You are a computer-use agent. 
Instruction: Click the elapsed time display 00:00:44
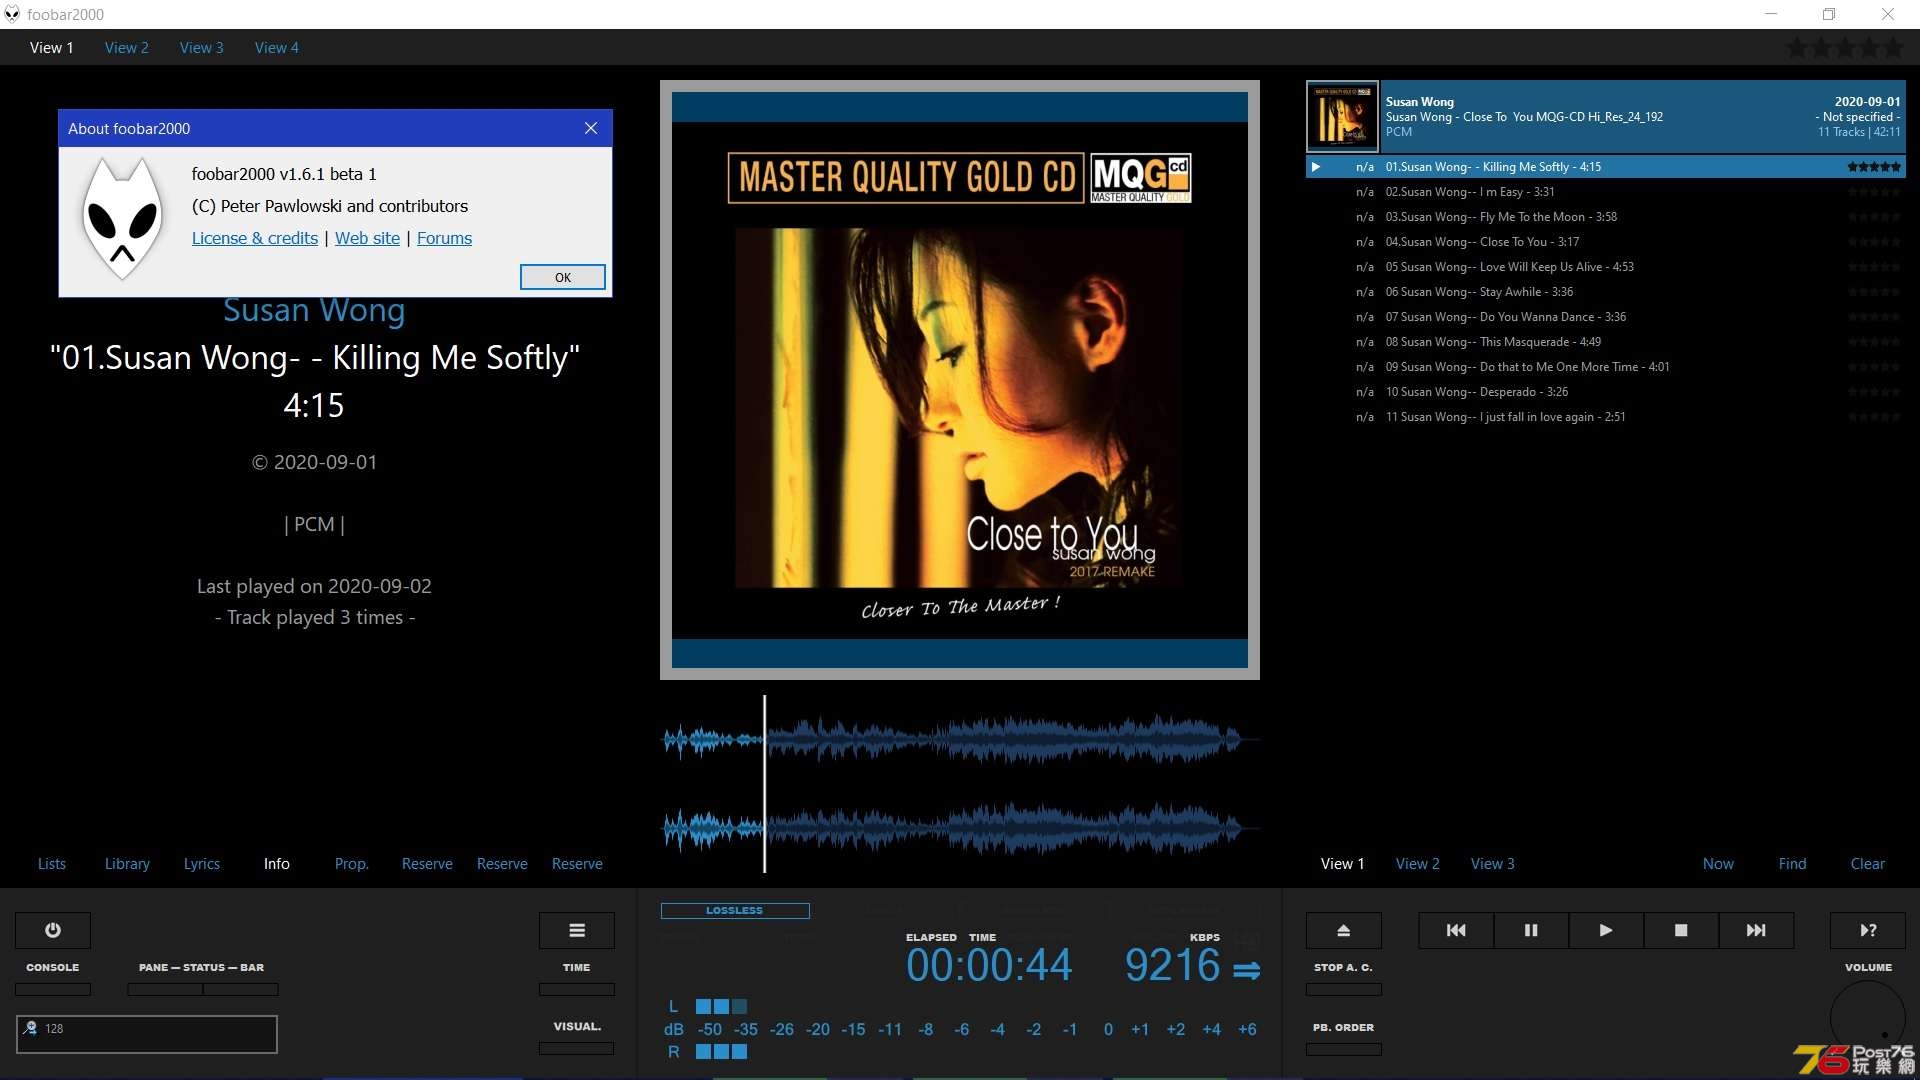click(x=989, y=966)
